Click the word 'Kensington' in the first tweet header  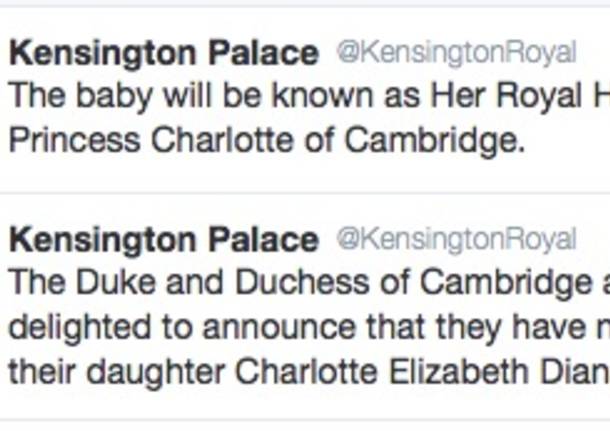click(103, 54)
